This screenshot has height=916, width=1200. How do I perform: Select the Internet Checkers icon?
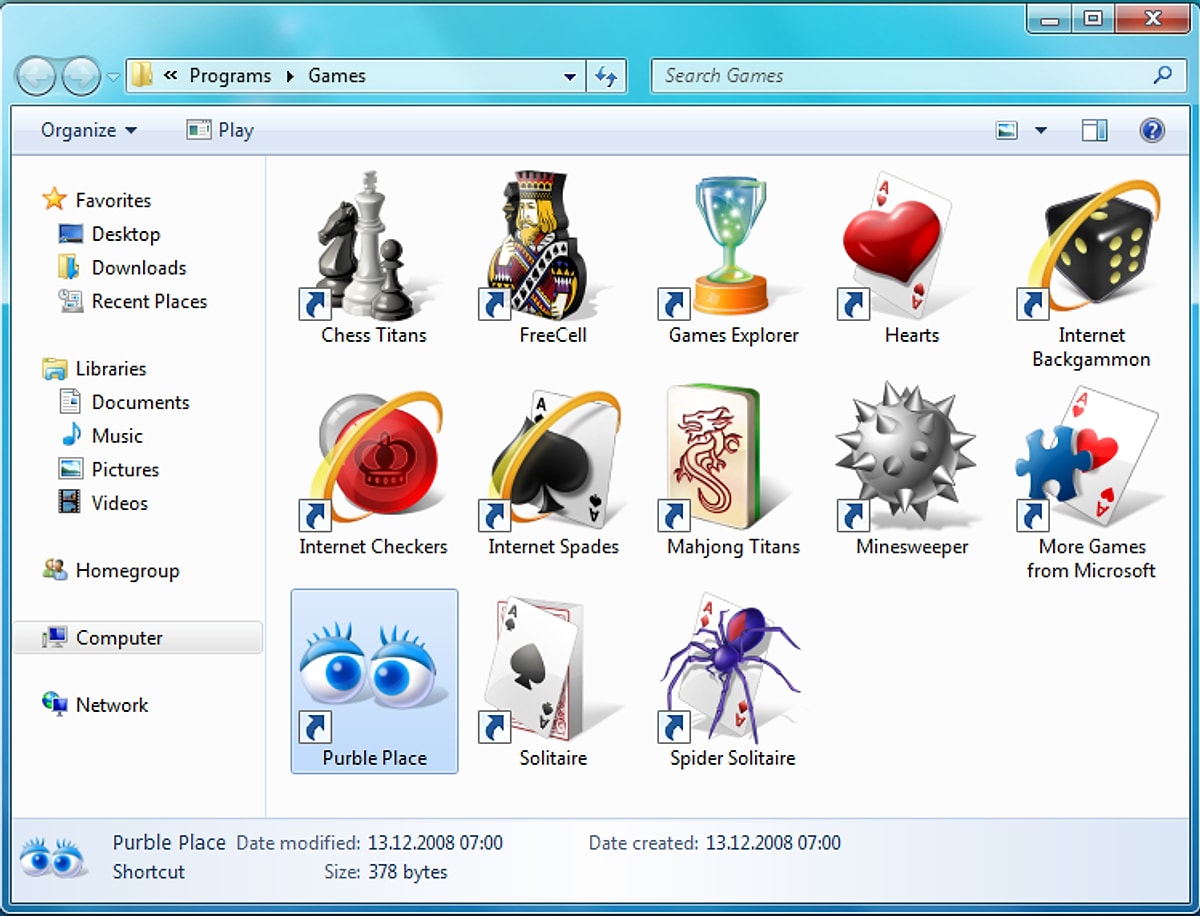(x=371, y=458)
